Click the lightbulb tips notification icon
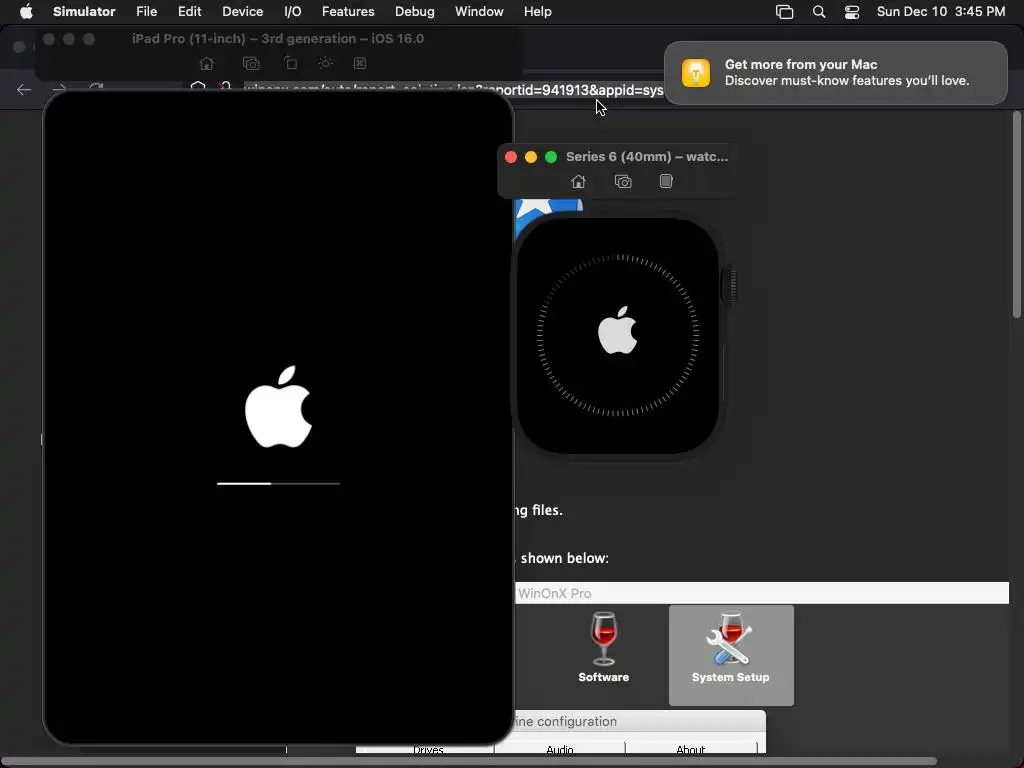This screenshot has width=1024, height=768. coord(696,72)
